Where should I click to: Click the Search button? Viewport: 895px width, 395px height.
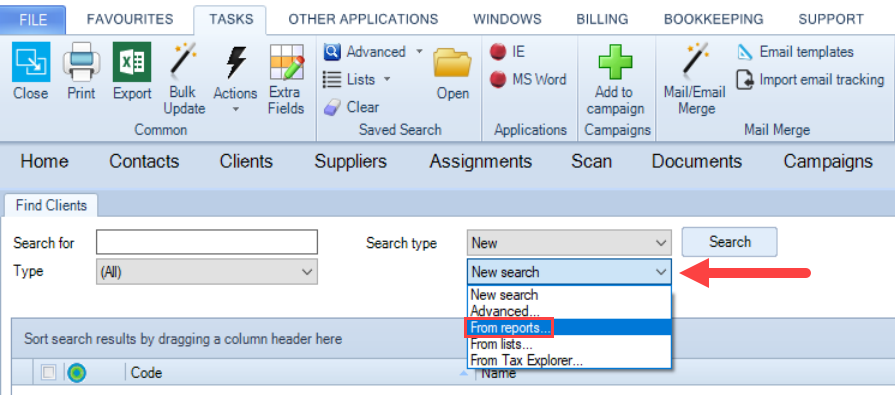(x=729, y=242)
